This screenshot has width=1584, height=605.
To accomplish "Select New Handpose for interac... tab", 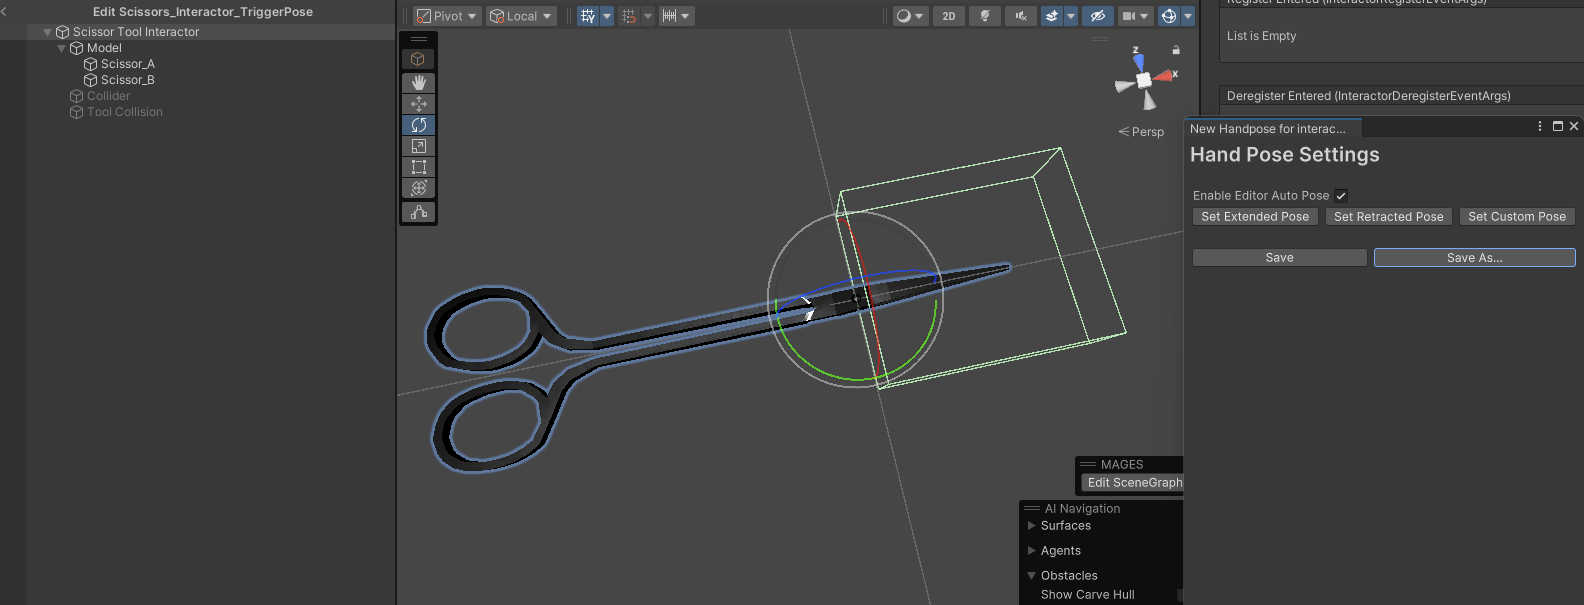I will click(x=1273, y=129).
